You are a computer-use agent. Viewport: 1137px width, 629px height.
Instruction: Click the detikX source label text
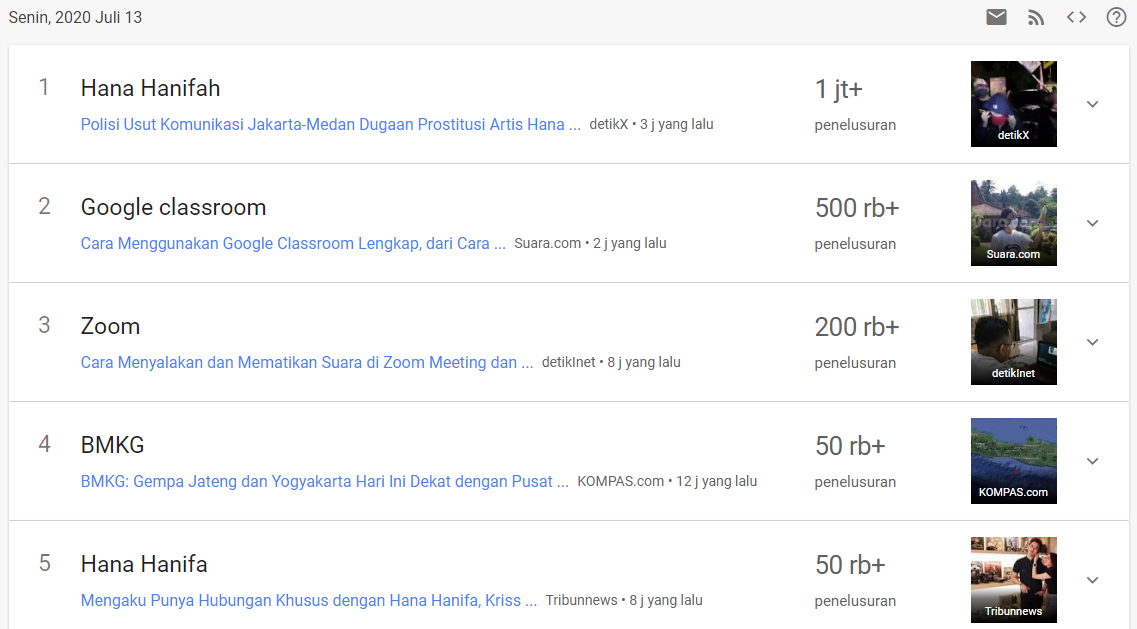[608, 125]
